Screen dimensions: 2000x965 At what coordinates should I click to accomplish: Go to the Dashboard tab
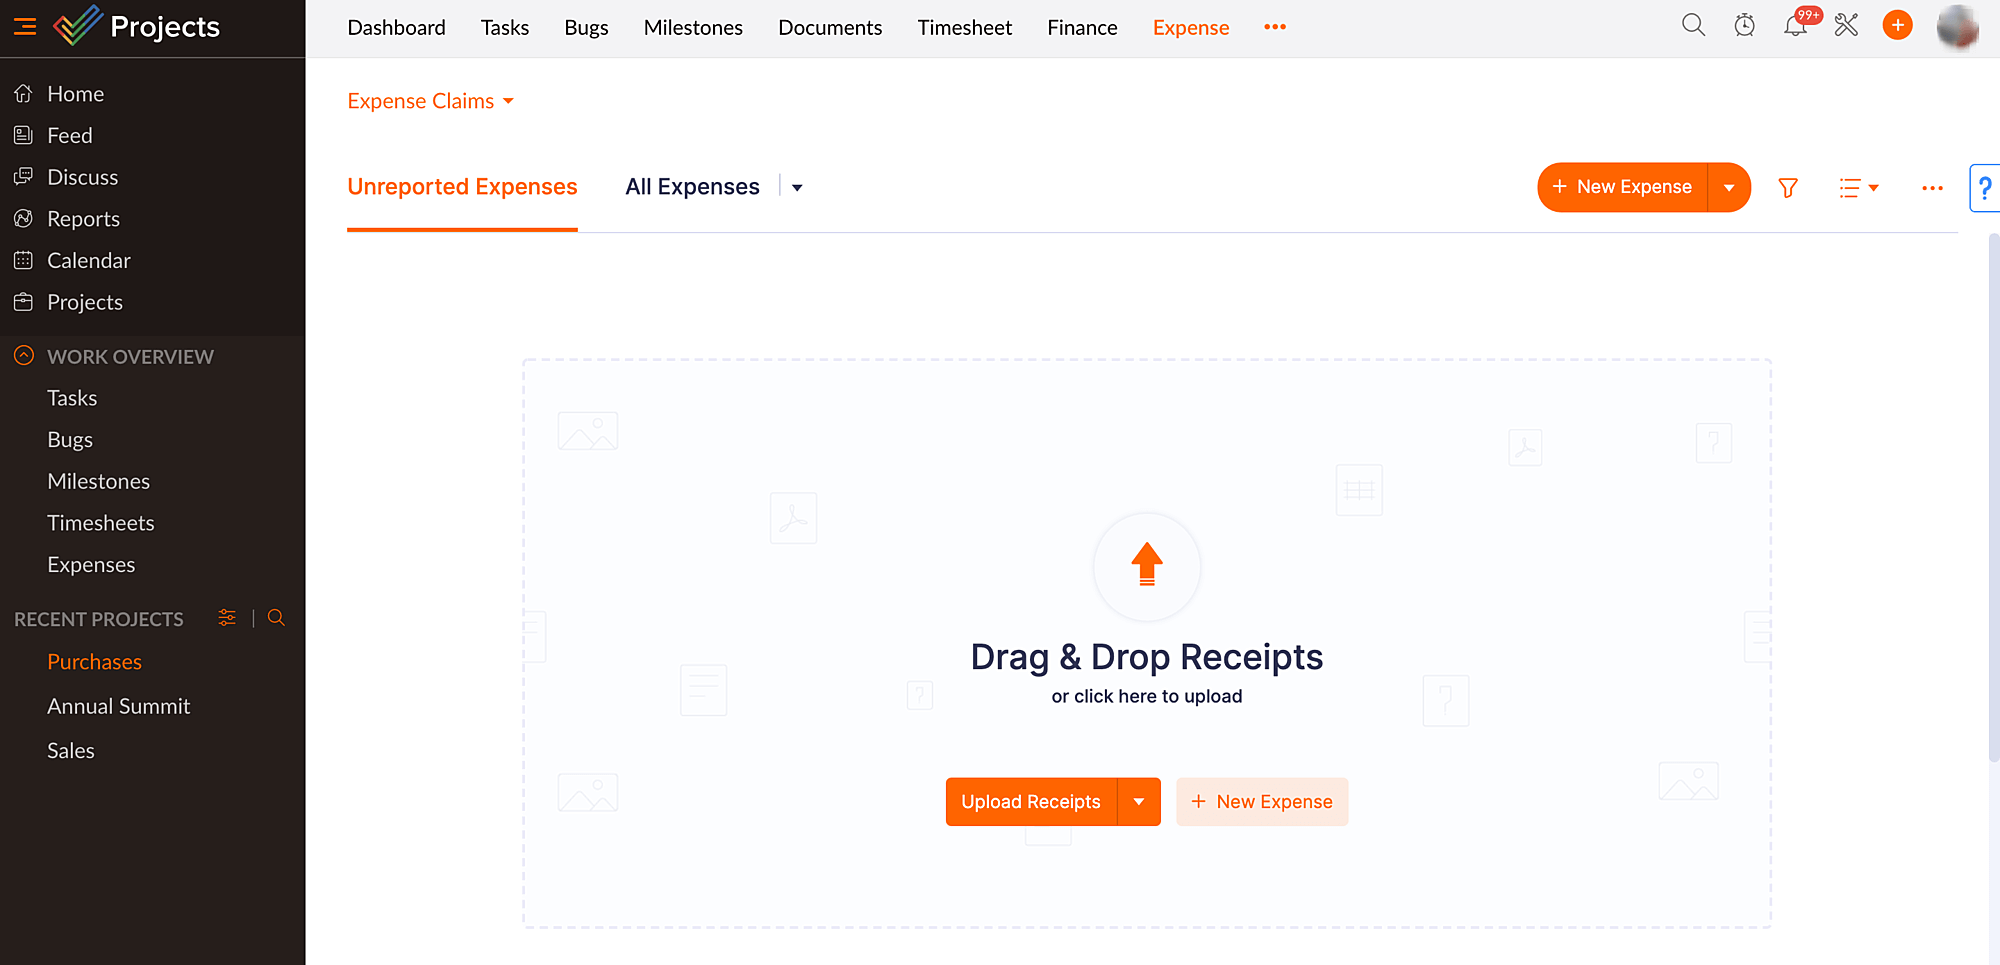(x=397, y=28)
